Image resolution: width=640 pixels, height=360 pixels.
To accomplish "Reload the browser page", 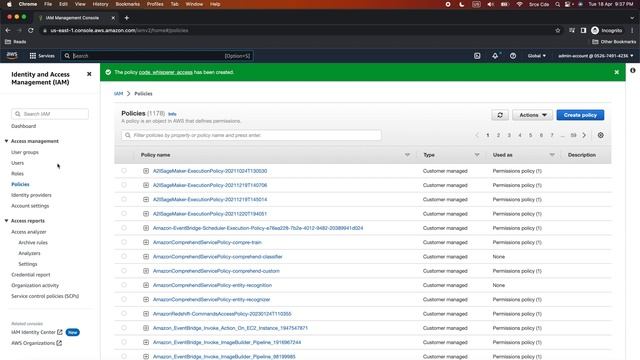I will point(31,30).
